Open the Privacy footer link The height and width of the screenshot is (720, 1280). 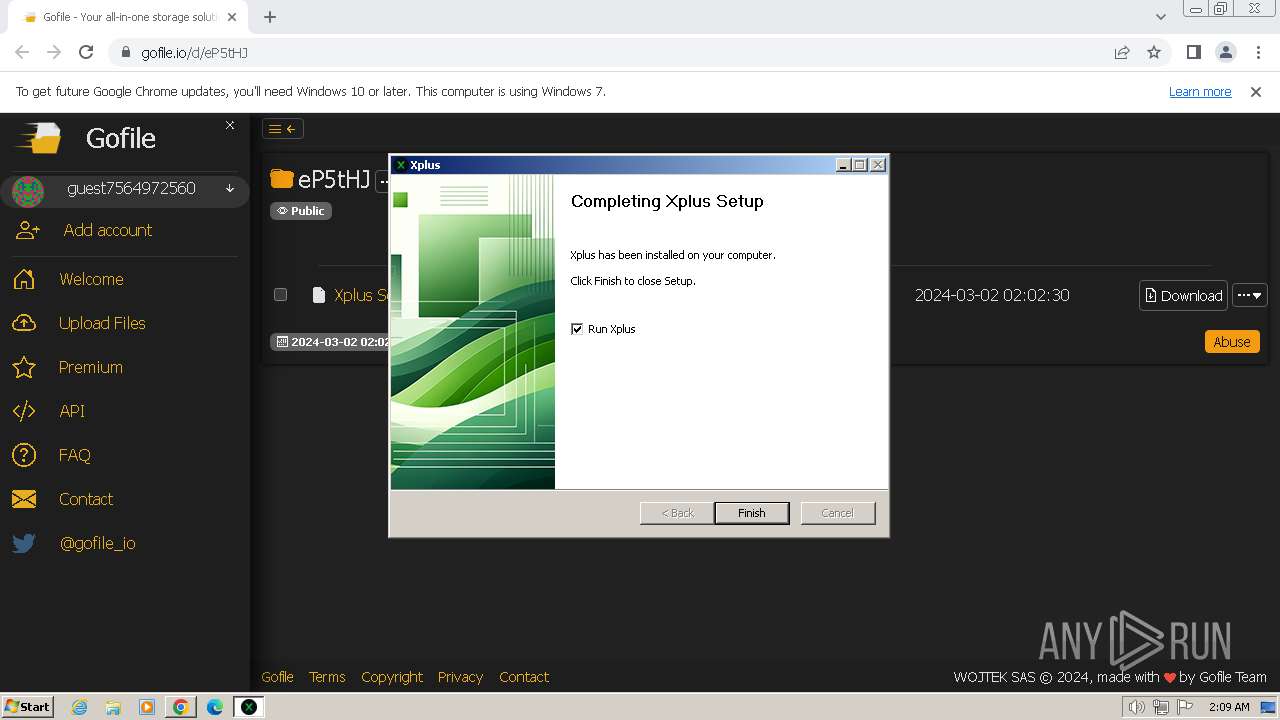pyautogui.click(x=460, y=677)
